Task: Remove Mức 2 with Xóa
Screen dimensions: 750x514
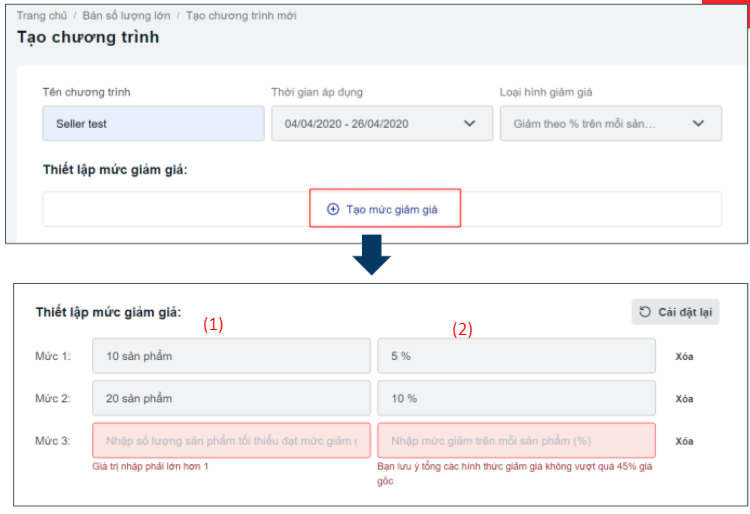Action: click(x=684, y=399)
